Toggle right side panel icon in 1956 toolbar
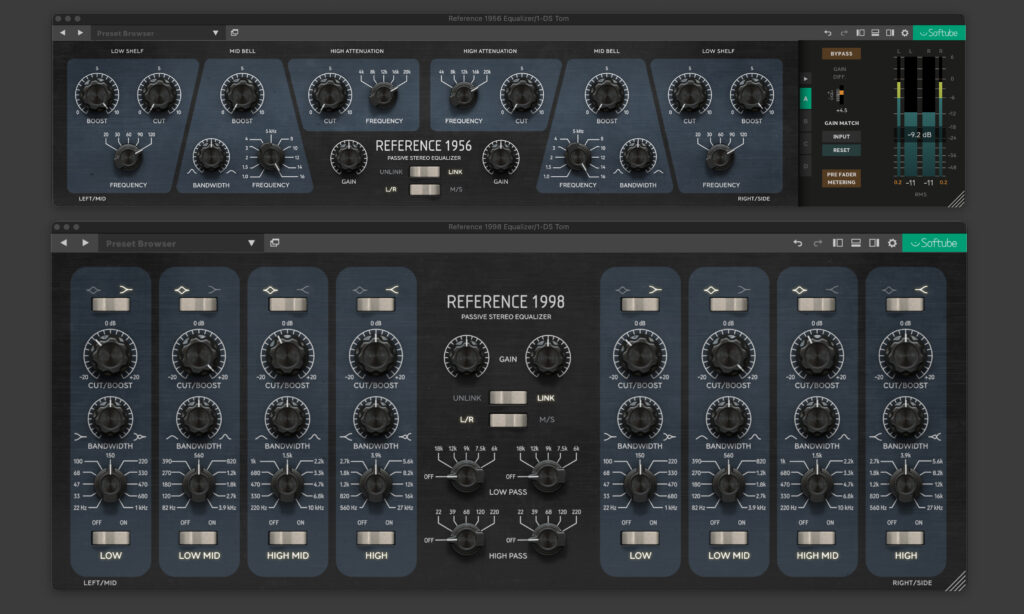This screenshot has height=614, width=1024. pos(889,33)
